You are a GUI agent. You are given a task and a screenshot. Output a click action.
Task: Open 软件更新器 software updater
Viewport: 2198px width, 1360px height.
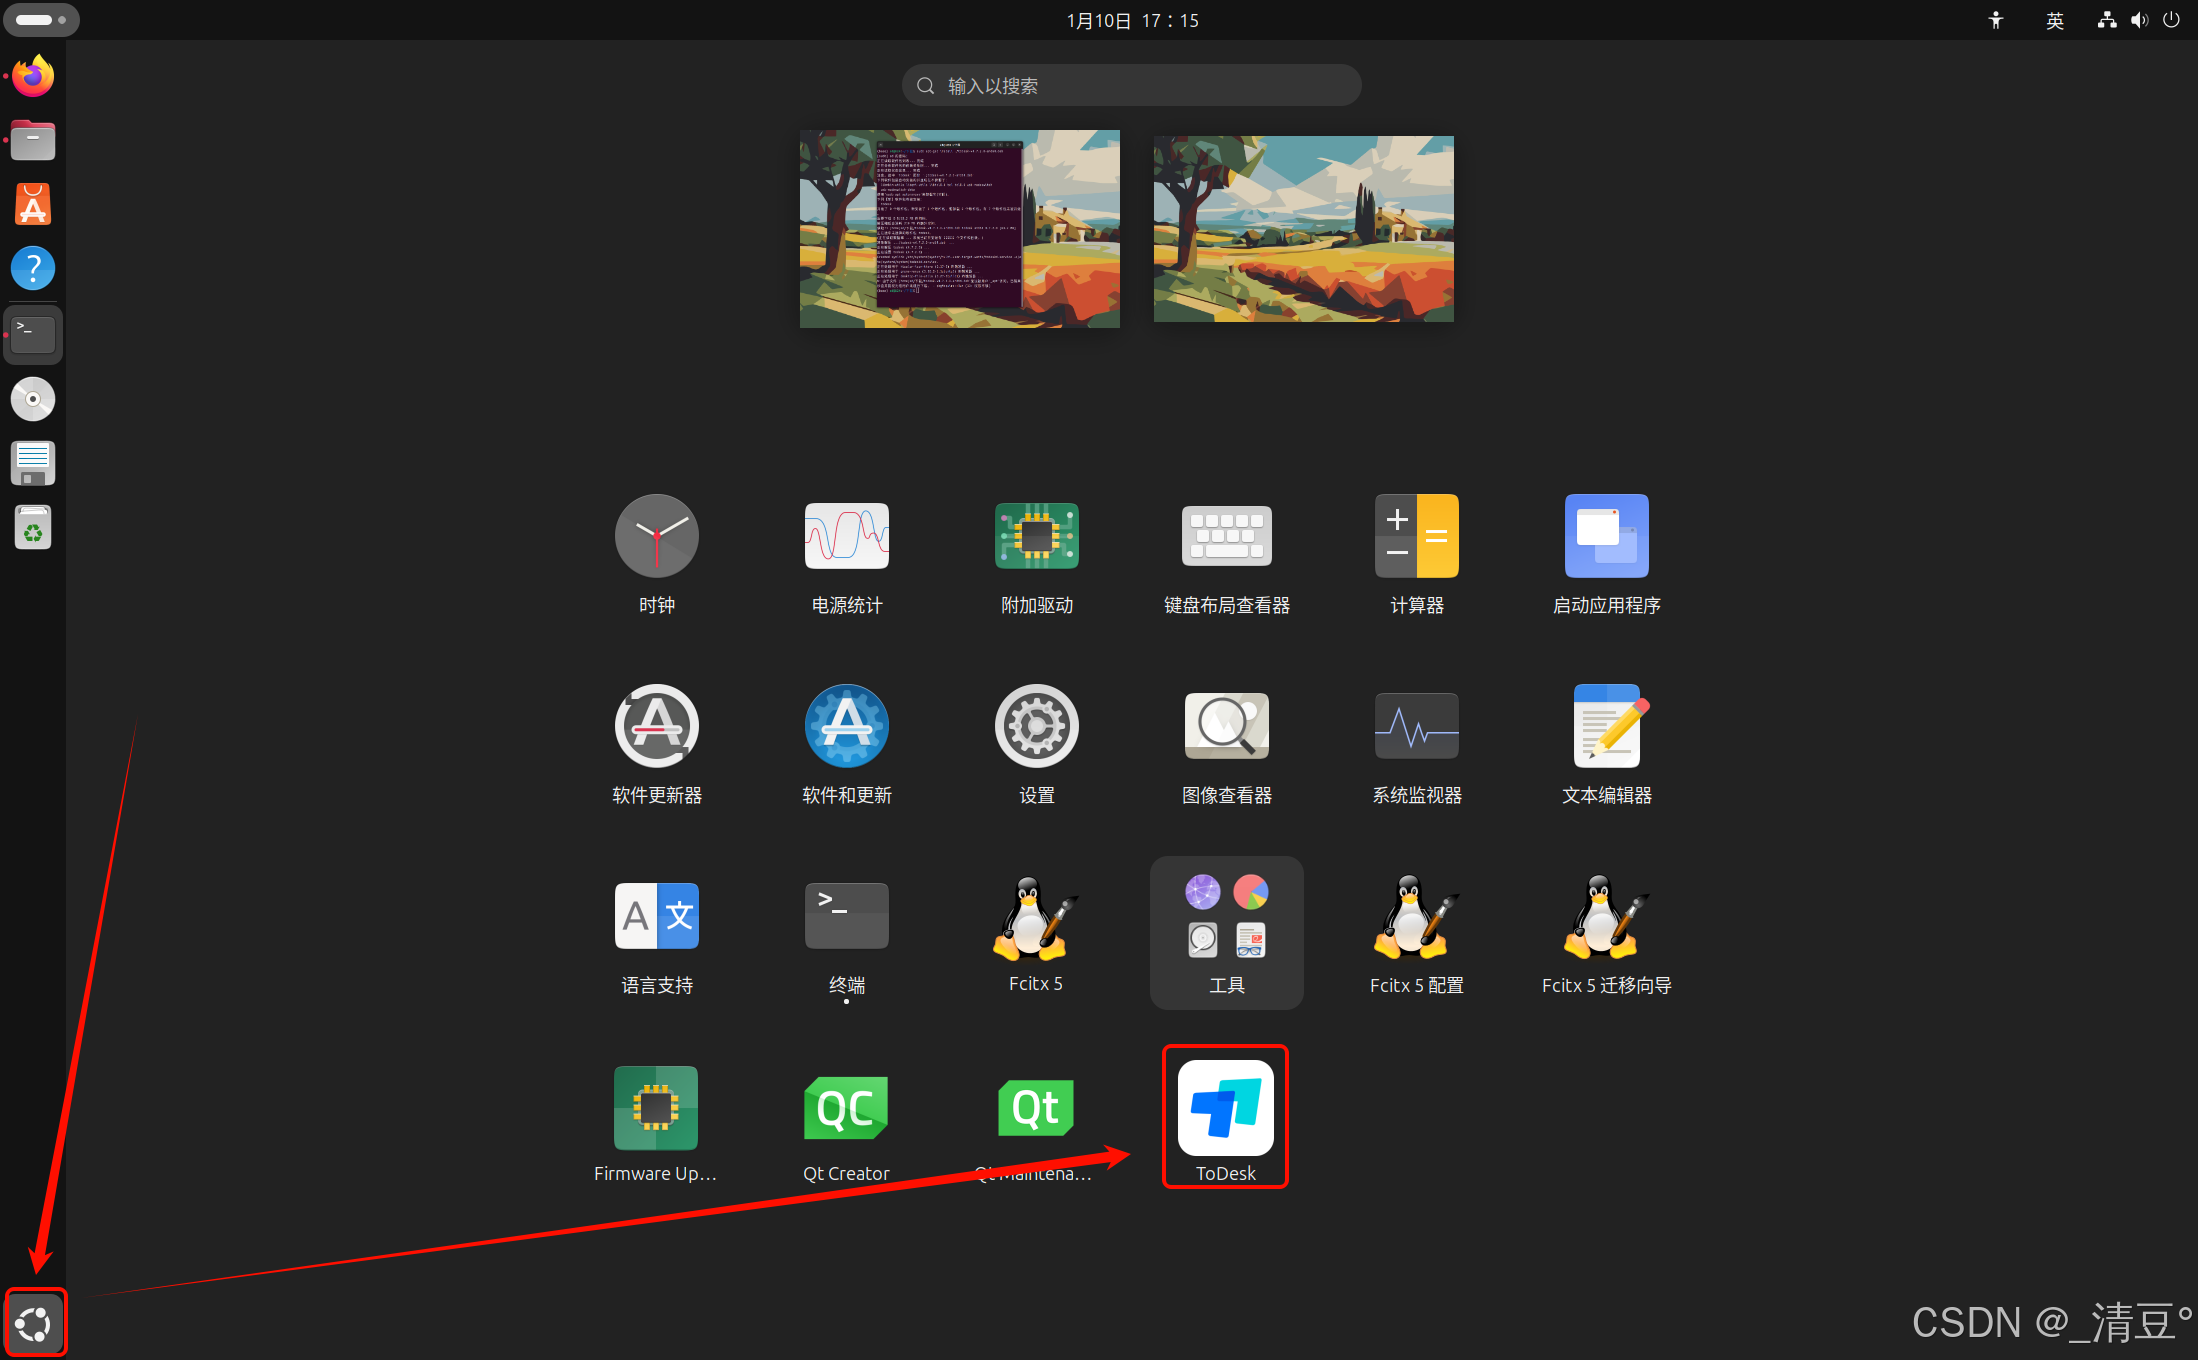coord(656,728)
